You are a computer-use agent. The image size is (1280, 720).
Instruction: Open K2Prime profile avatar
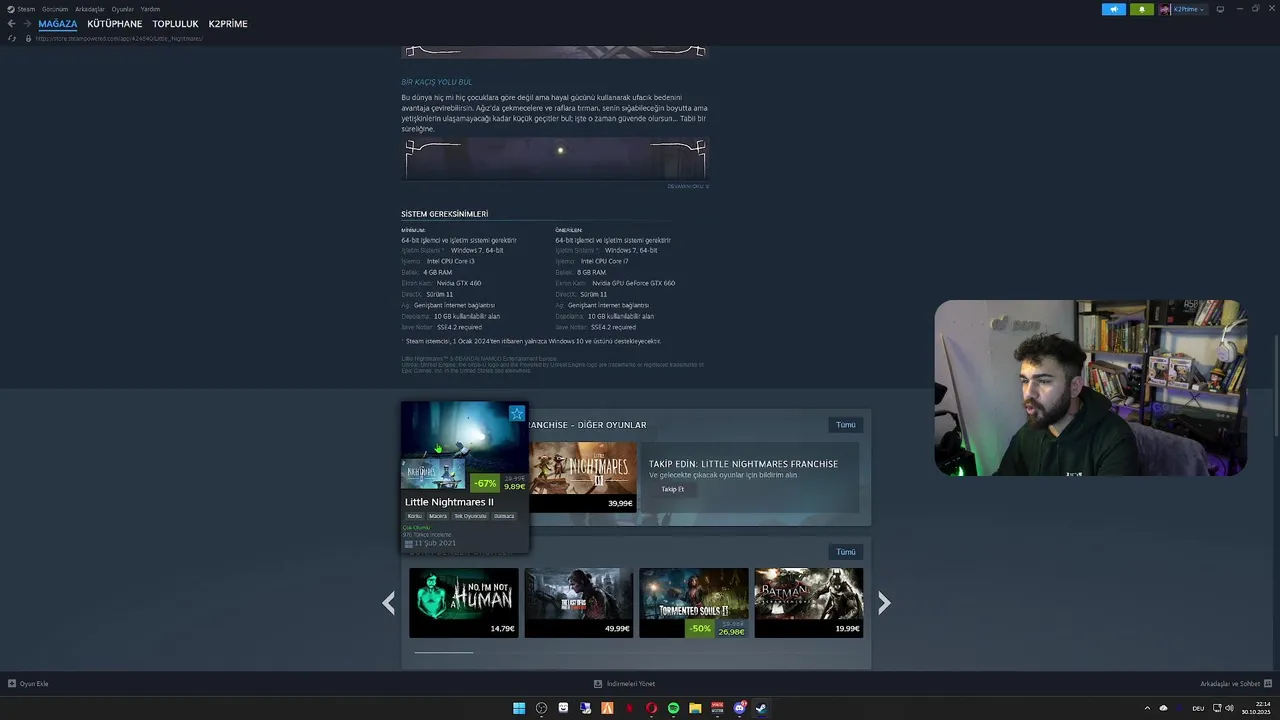[1165, 9]
